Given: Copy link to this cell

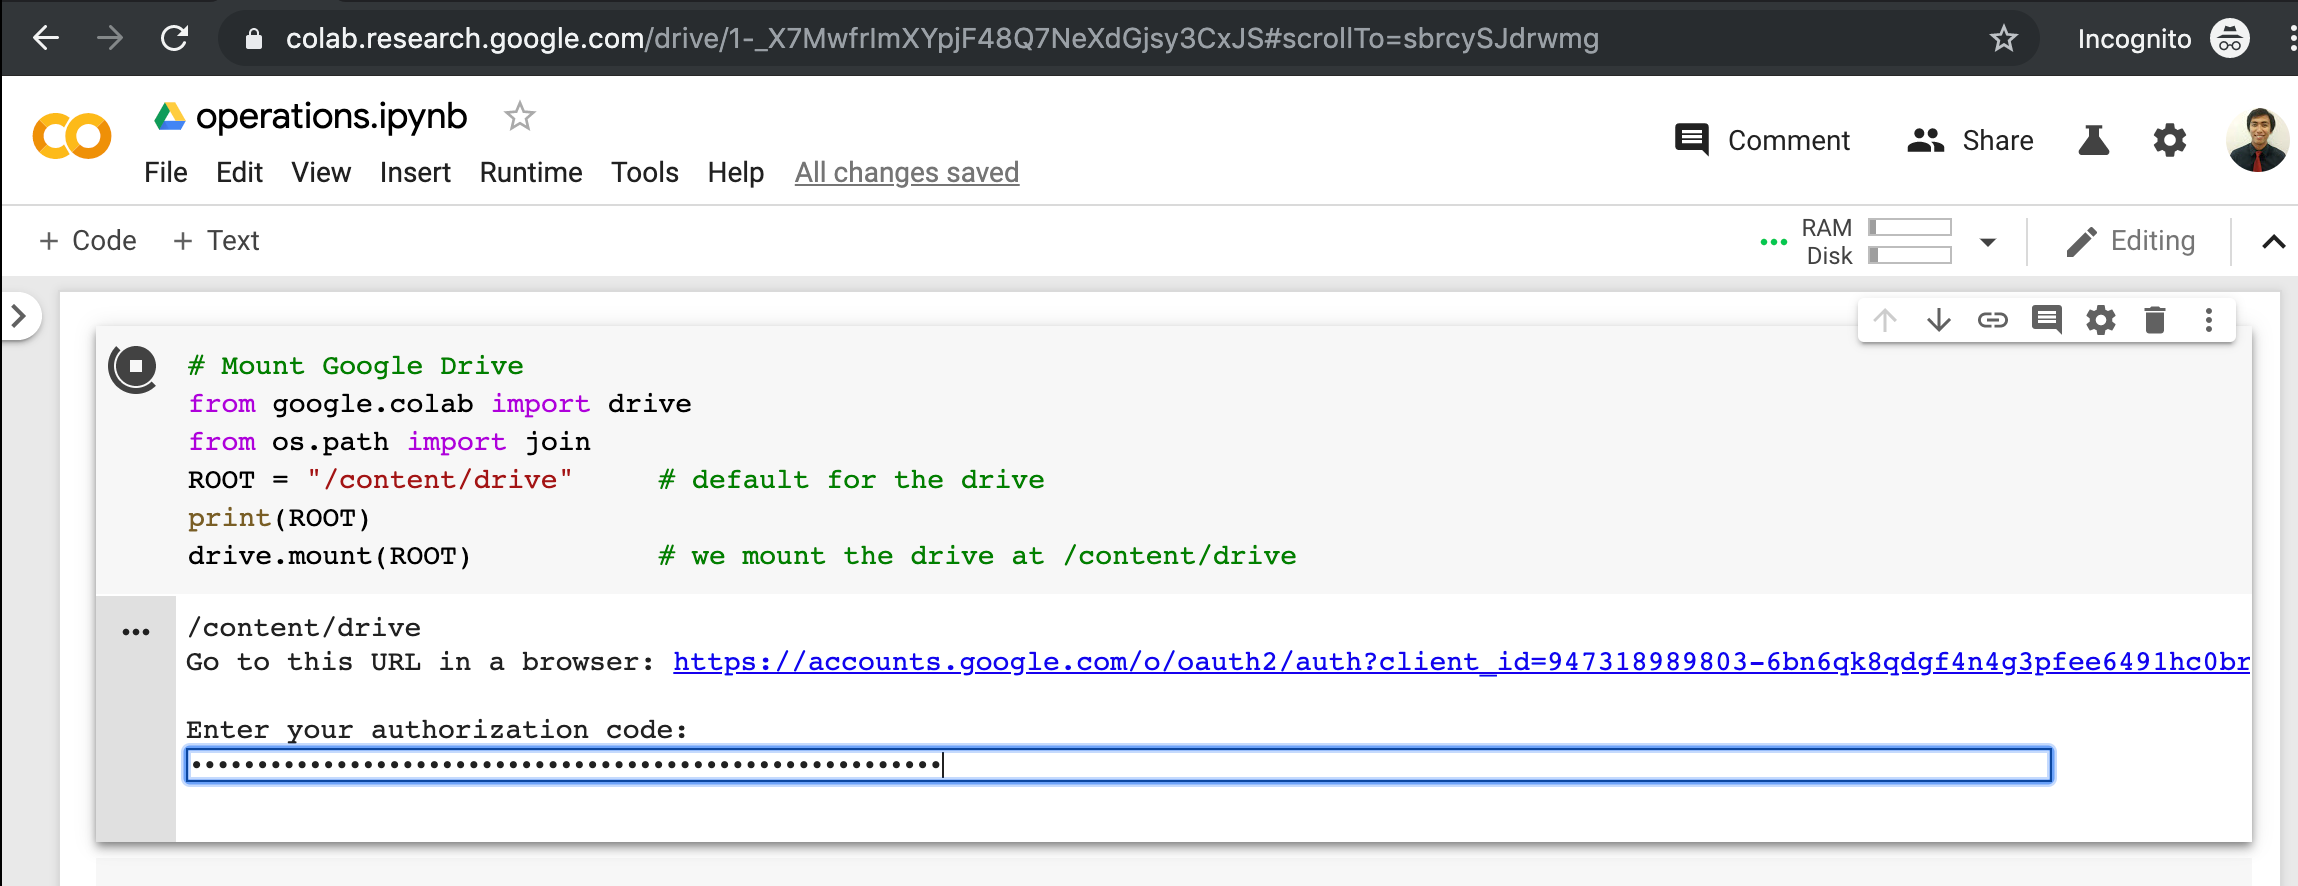Looking at the screenshot, I should pos(1993,320).
